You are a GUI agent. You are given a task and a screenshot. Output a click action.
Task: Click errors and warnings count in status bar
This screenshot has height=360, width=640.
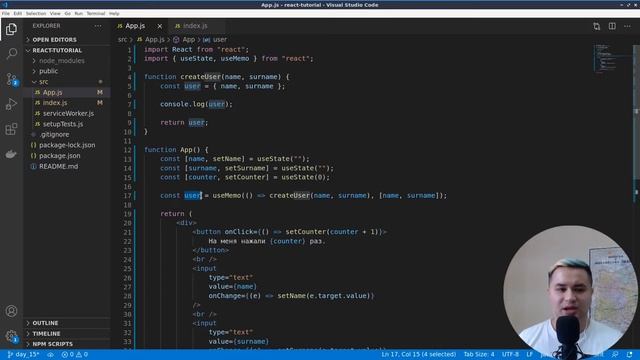[75, 354]
